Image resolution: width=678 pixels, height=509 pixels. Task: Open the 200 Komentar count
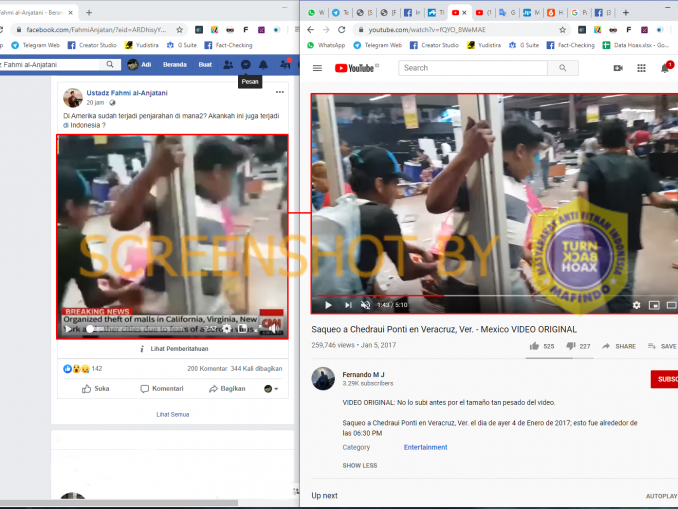207,368
